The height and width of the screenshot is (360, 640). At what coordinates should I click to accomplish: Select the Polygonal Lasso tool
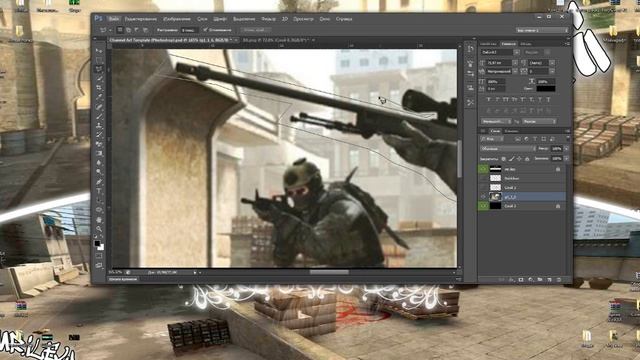click(x=99, y=69)
